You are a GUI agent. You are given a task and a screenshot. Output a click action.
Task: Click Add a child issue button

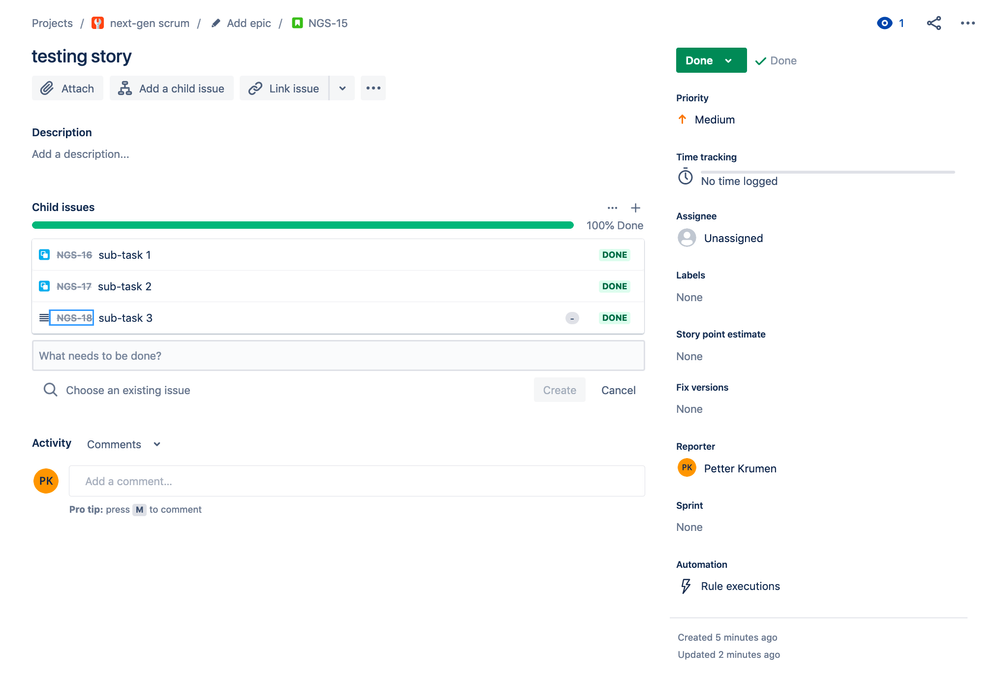click(x=171, y=89)
